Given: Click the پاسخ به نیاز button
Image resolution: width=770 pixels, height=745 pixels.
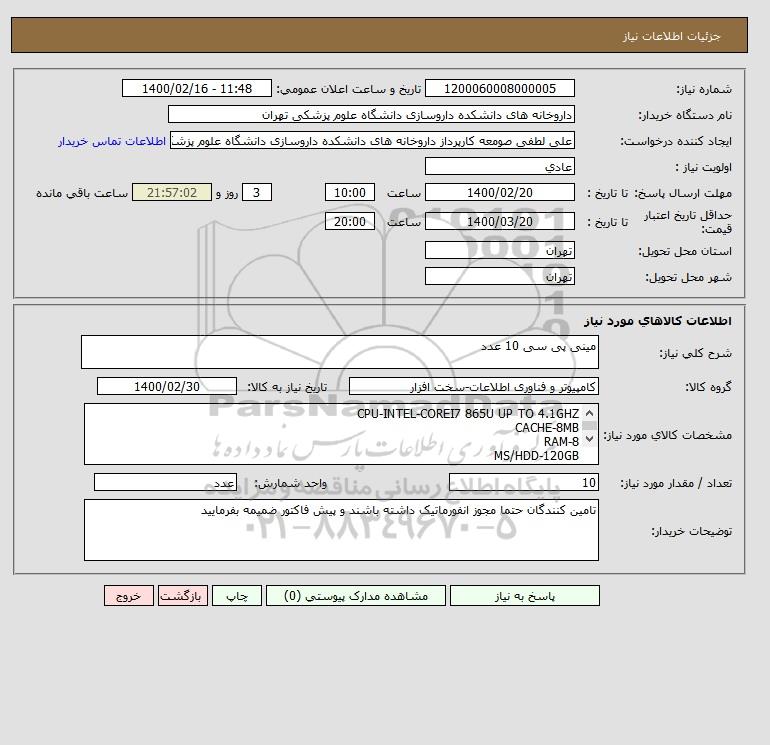Looking at the screenshot, I should 524,596.
